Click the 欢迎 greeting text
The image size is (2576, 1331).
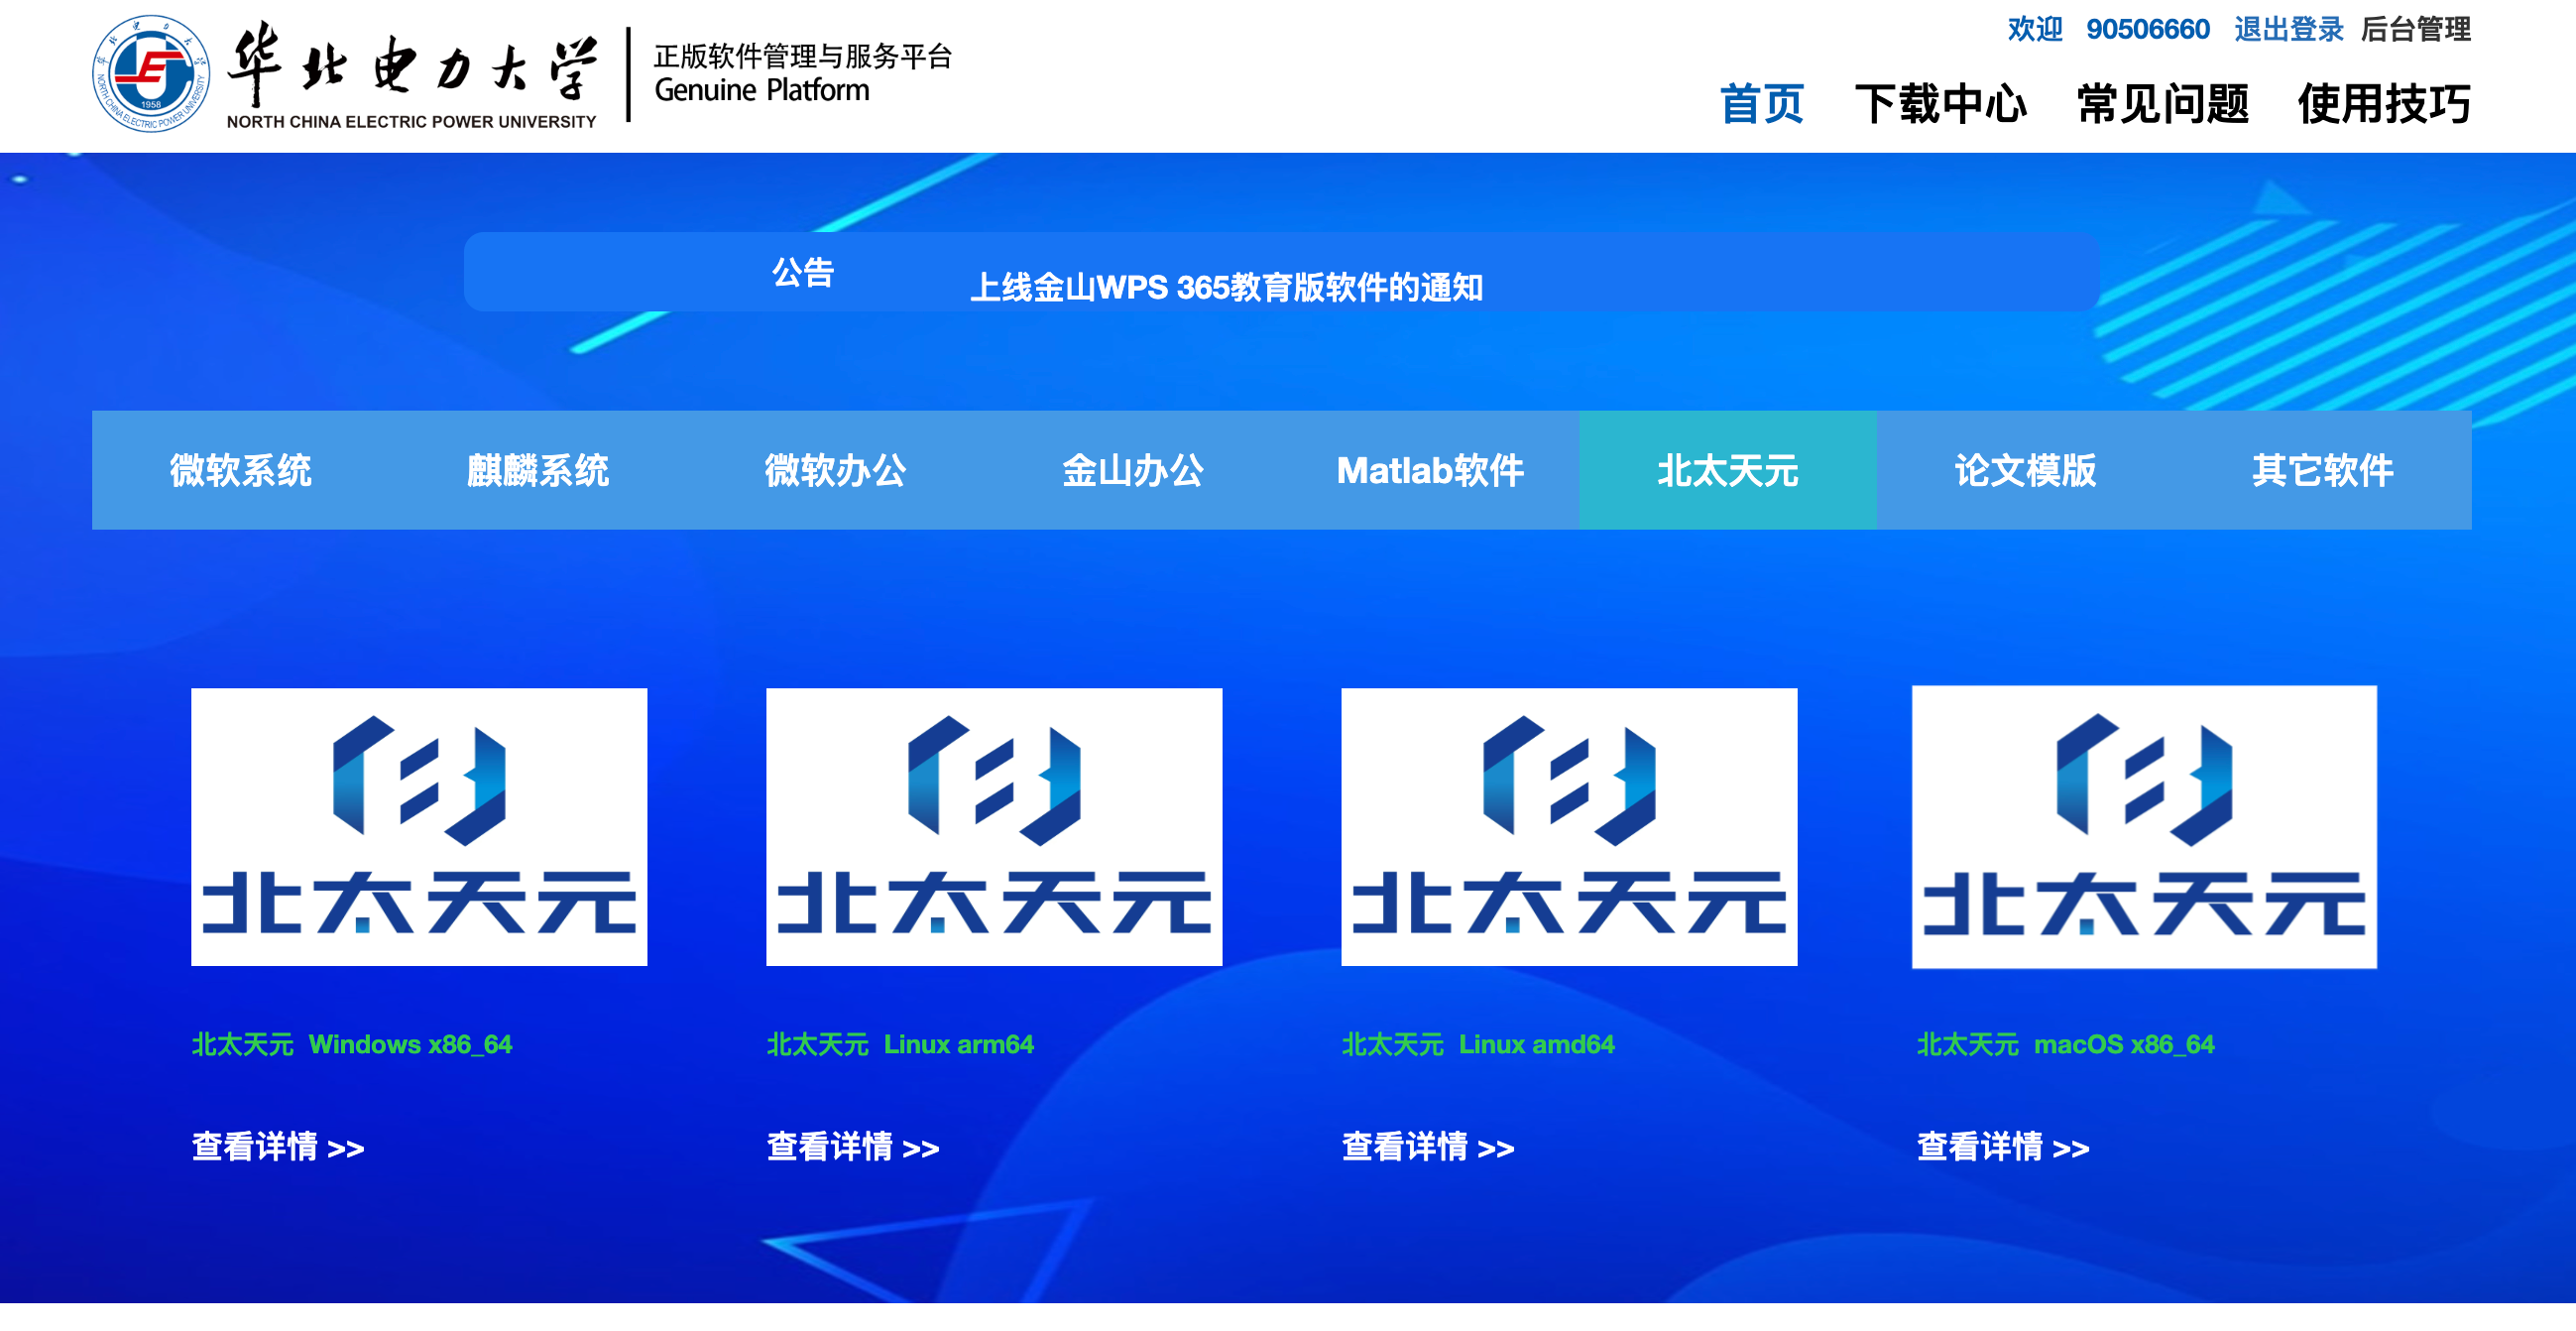point(2034,29)
